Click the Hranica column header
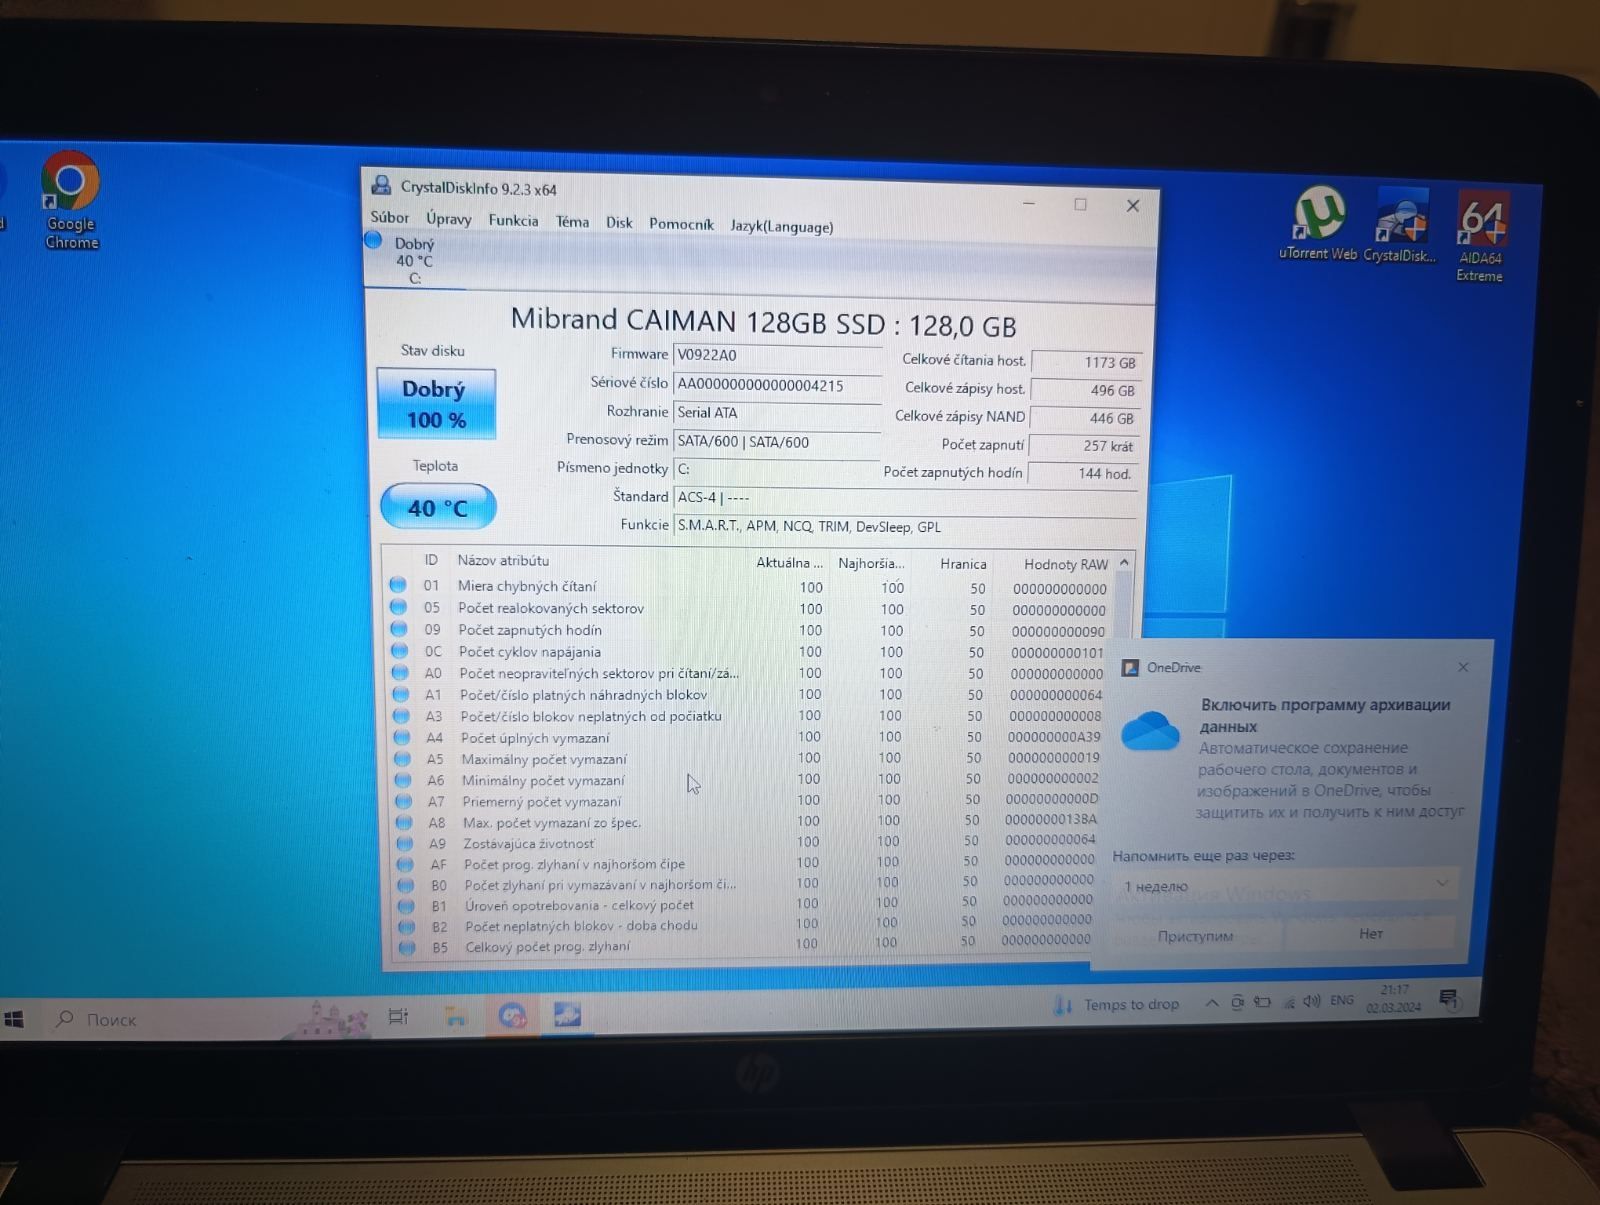 tap(963, 564)
